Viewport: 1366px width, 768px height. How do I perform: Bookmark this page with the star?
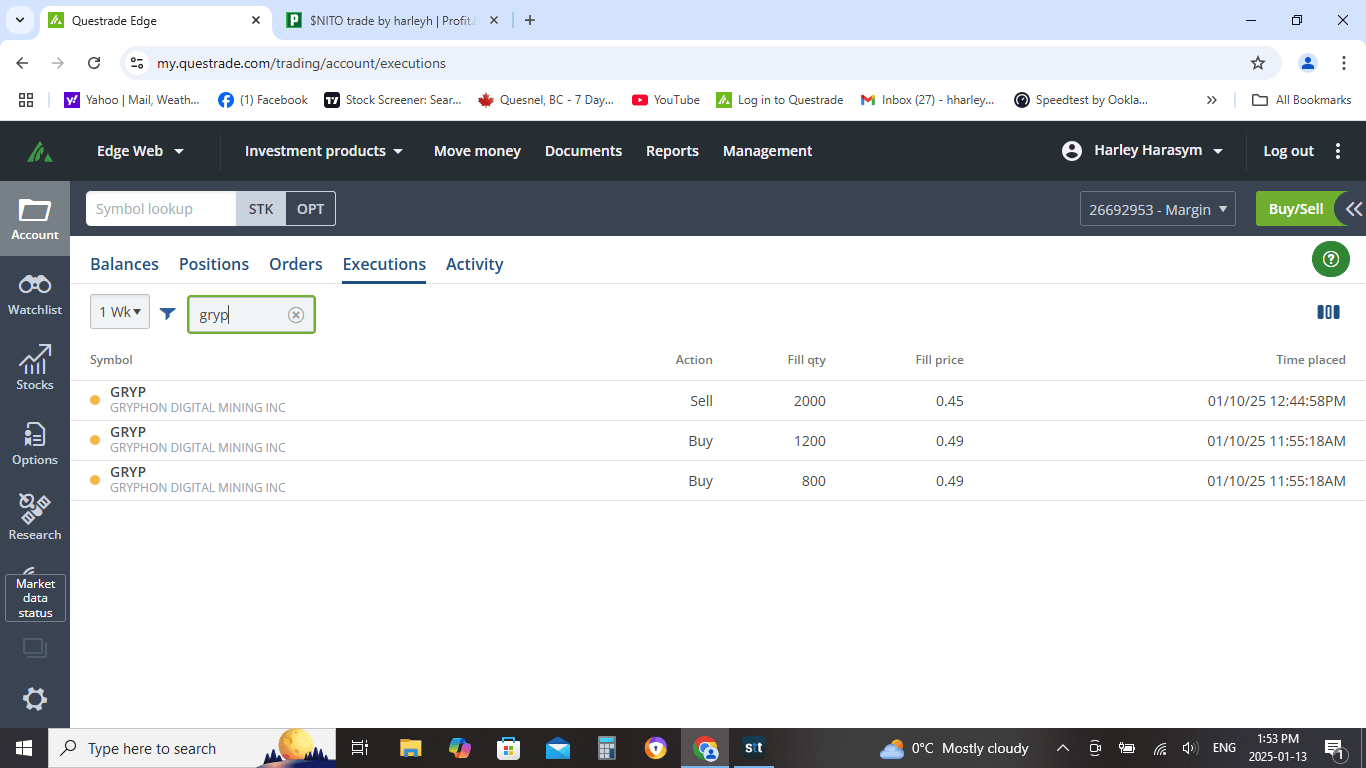[1258, 63]
